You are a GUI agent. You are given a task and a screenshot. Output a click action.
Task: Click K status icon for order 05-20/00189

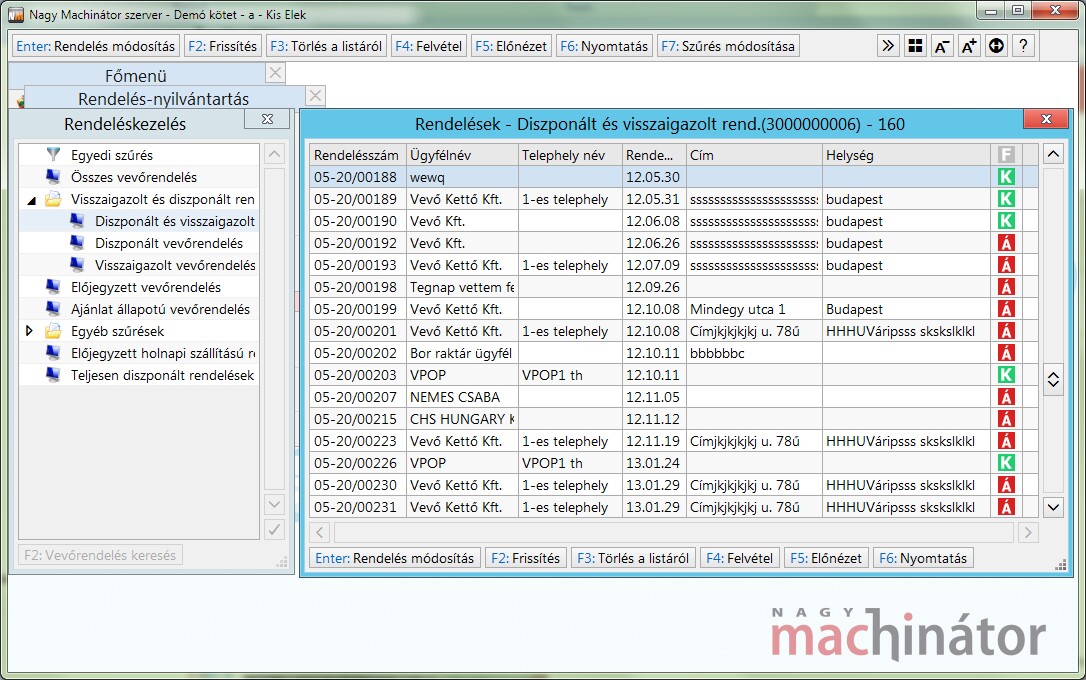(1006, 199)
